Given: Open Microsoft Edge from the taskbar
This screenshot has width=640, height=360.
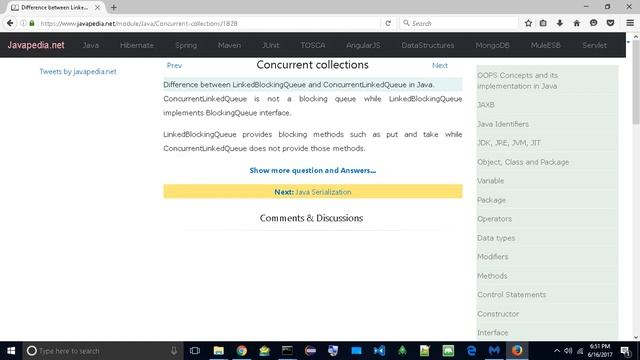Looking at the screenshot, I should point(471,351).
